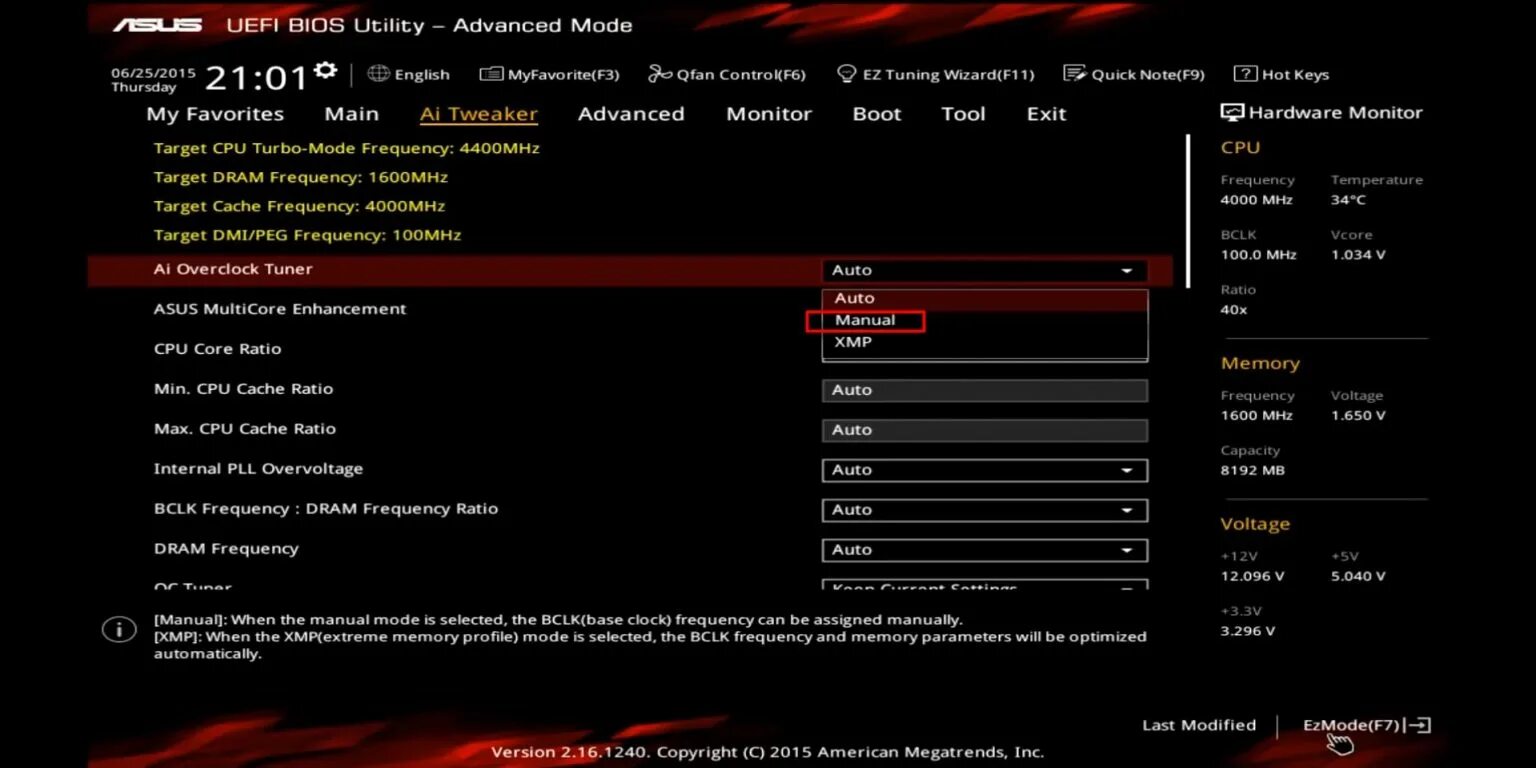Click the Internal PLL Overvoltage label
This screenshot has height=768, width=1536.
pos(258,469)
